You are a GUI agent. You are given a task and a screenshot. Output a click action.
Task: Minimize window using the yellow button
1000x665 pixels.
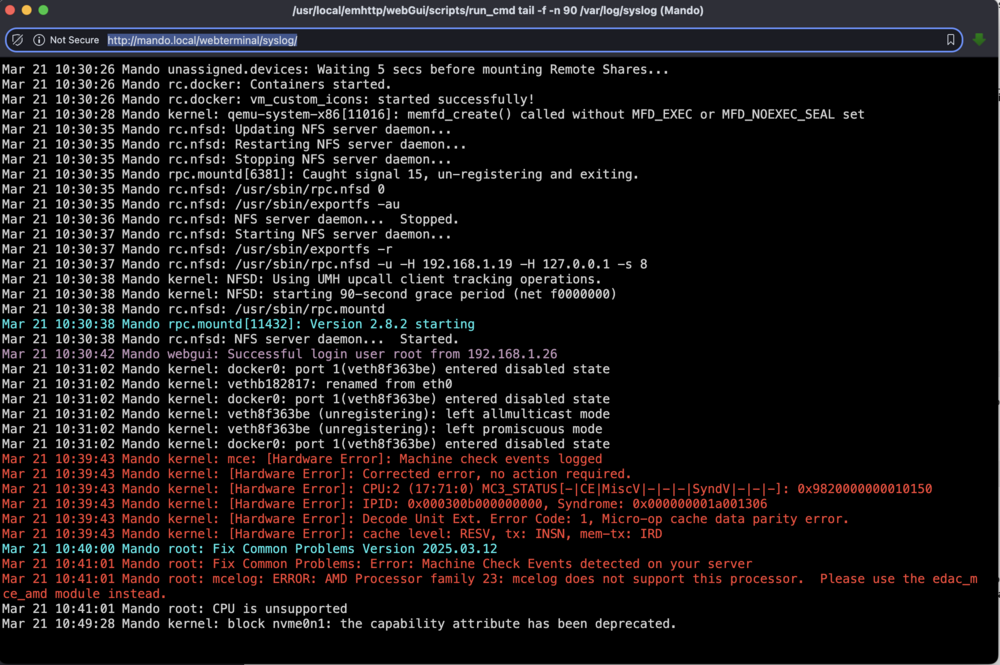(x=26, y=10)
